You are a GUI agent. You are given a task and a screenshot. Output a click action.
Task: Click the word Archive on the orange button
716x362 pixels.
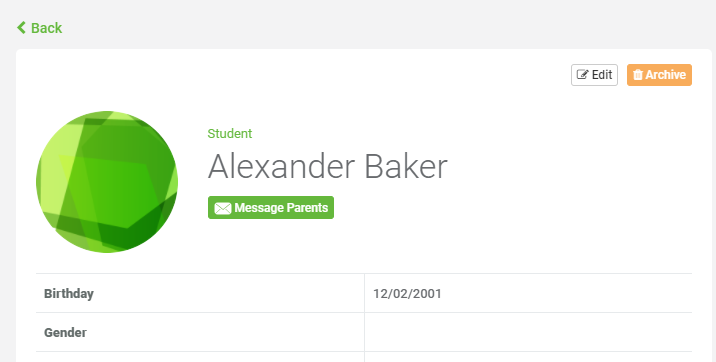point(665,75)
